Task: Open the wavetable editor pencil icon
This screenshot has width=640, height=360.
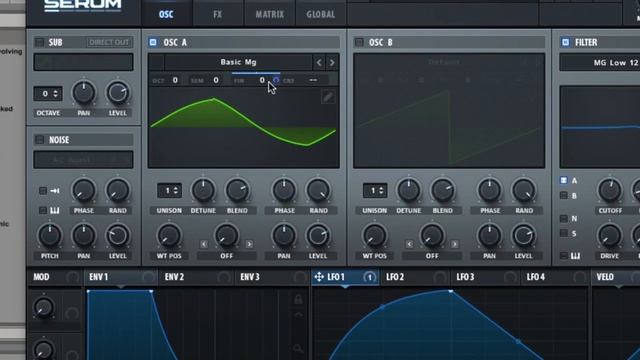Action: (328, 97)
